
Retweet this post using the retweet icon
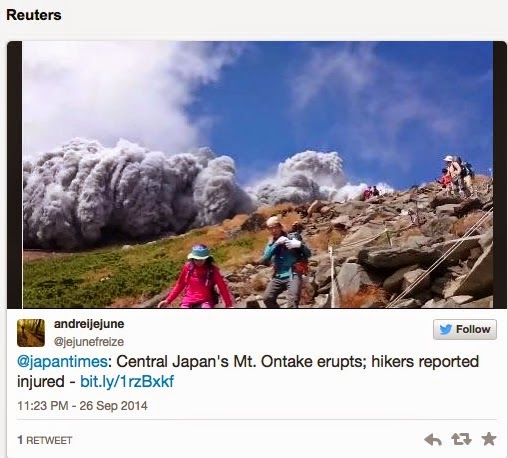pyautogui.click(x=461, y=439)
